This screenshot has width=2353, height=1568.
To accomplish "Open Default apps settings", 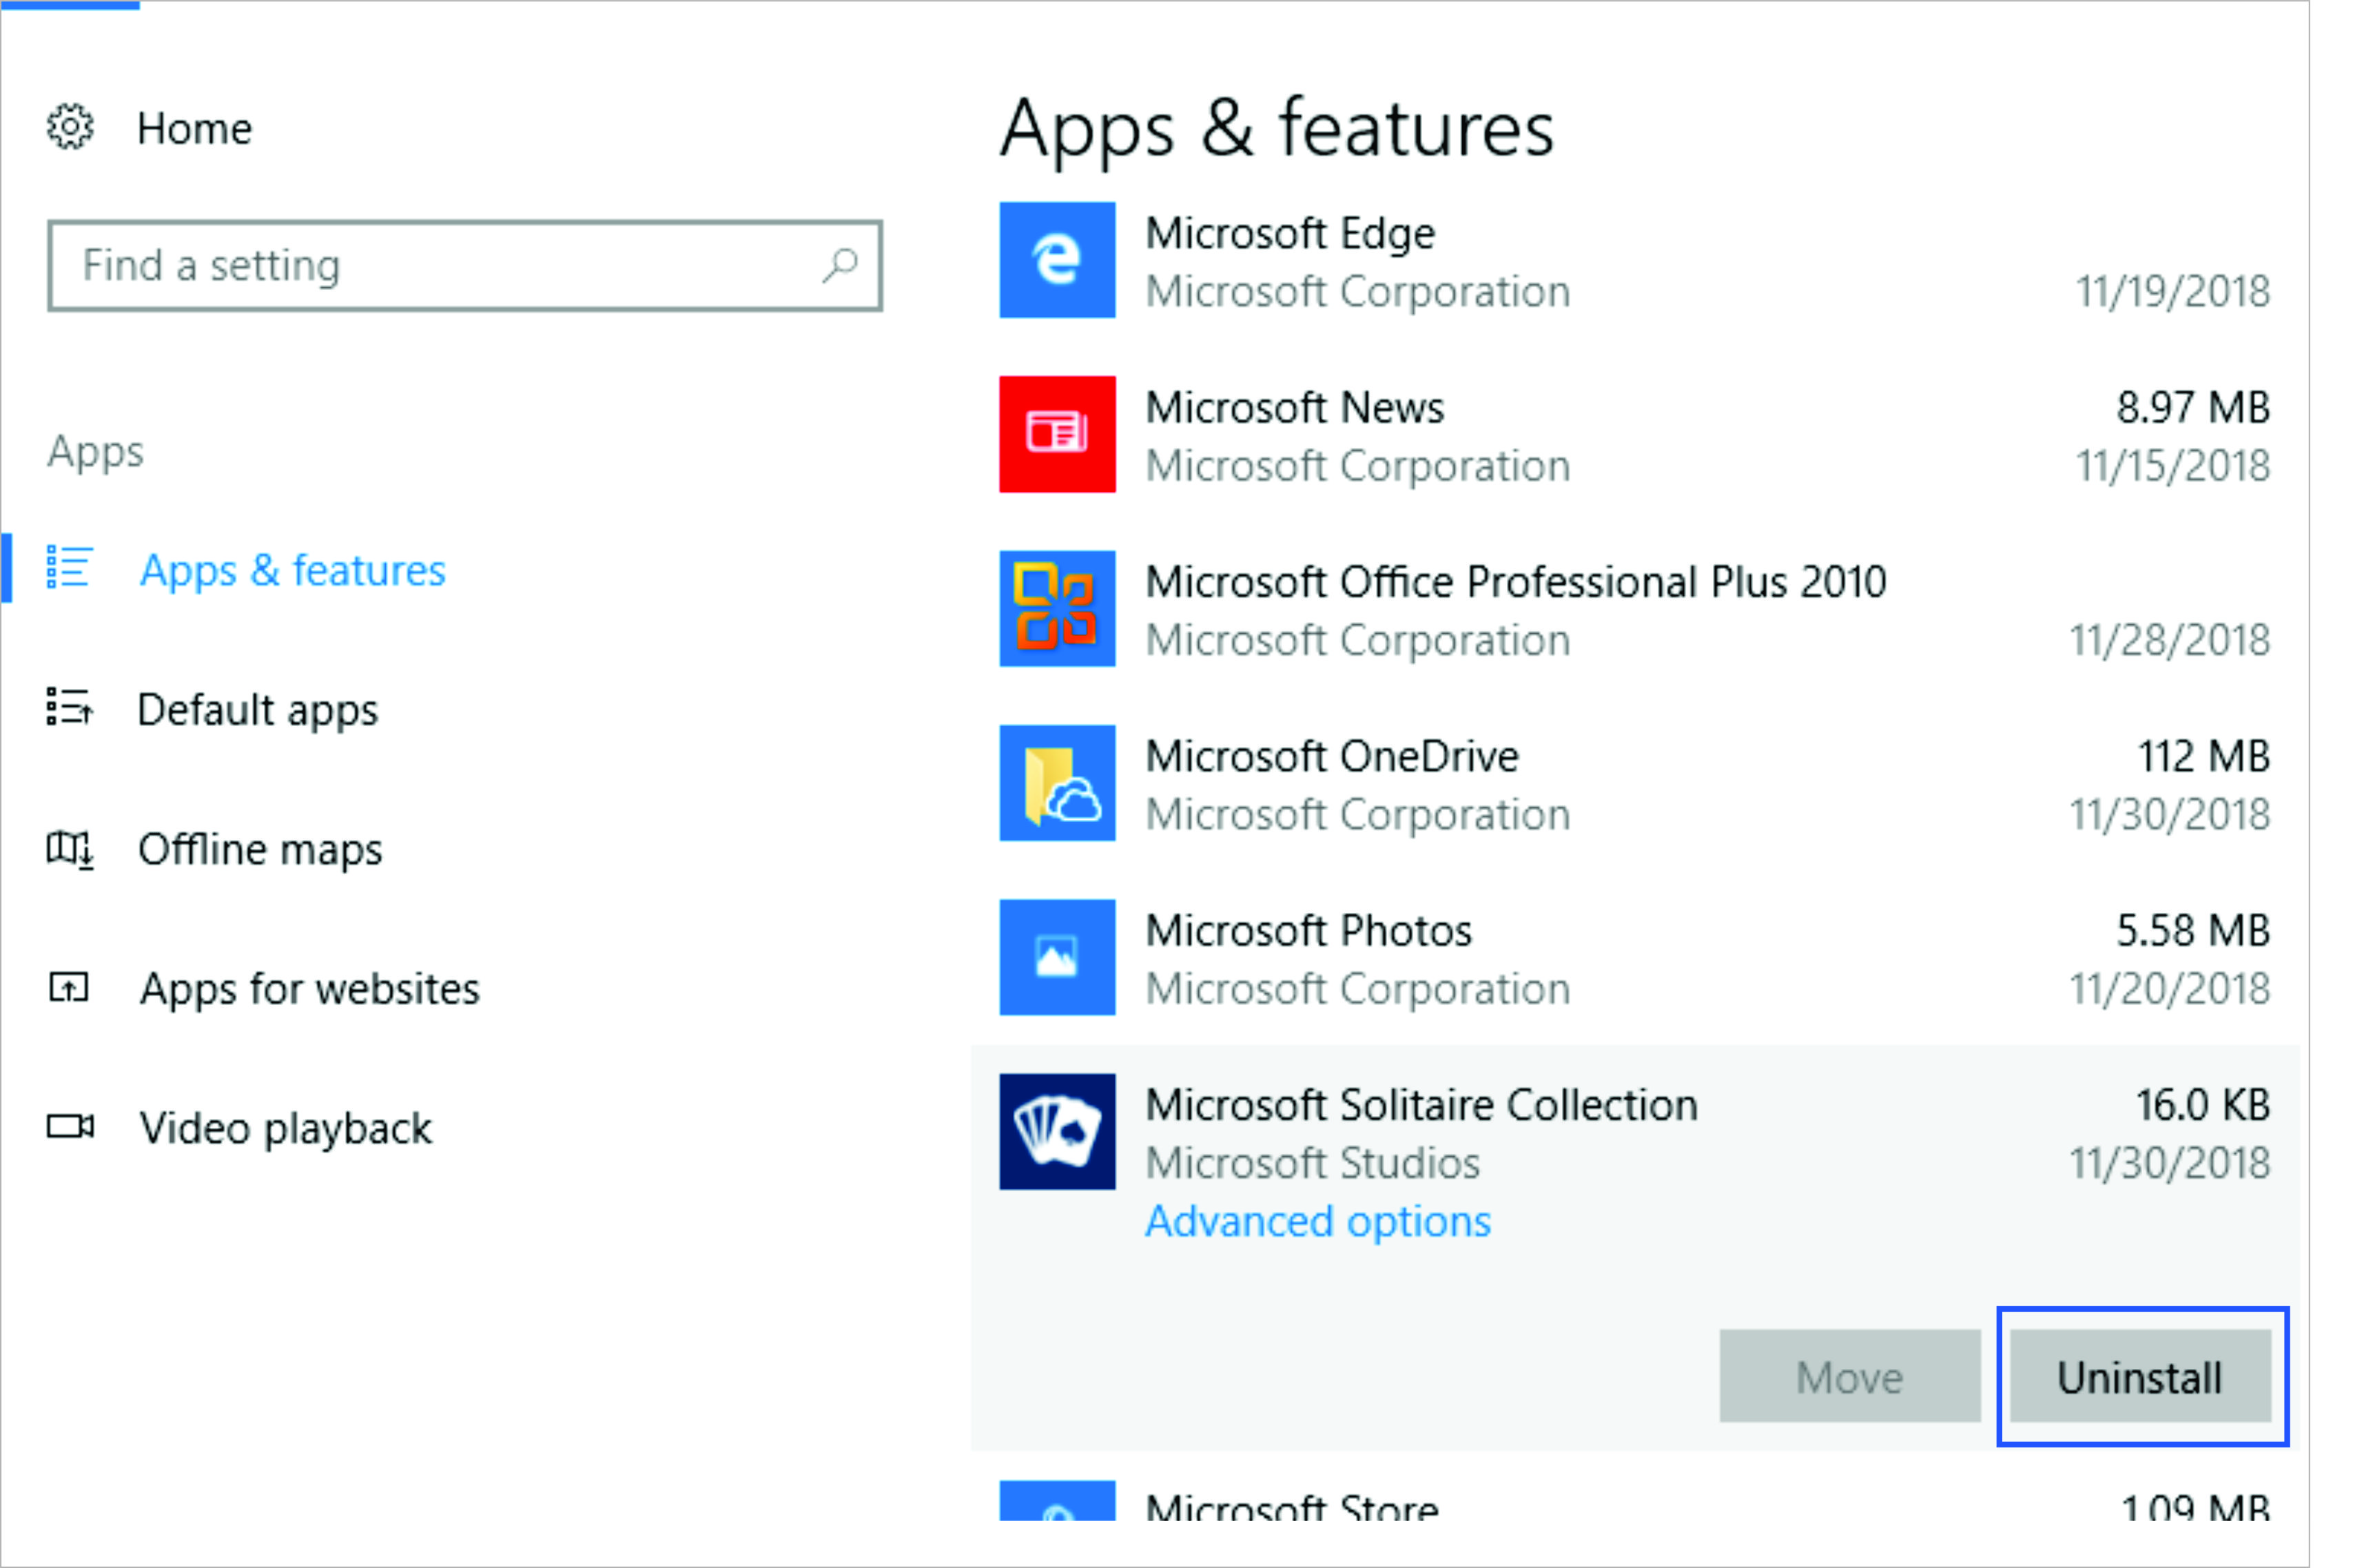I will point(258,710).
